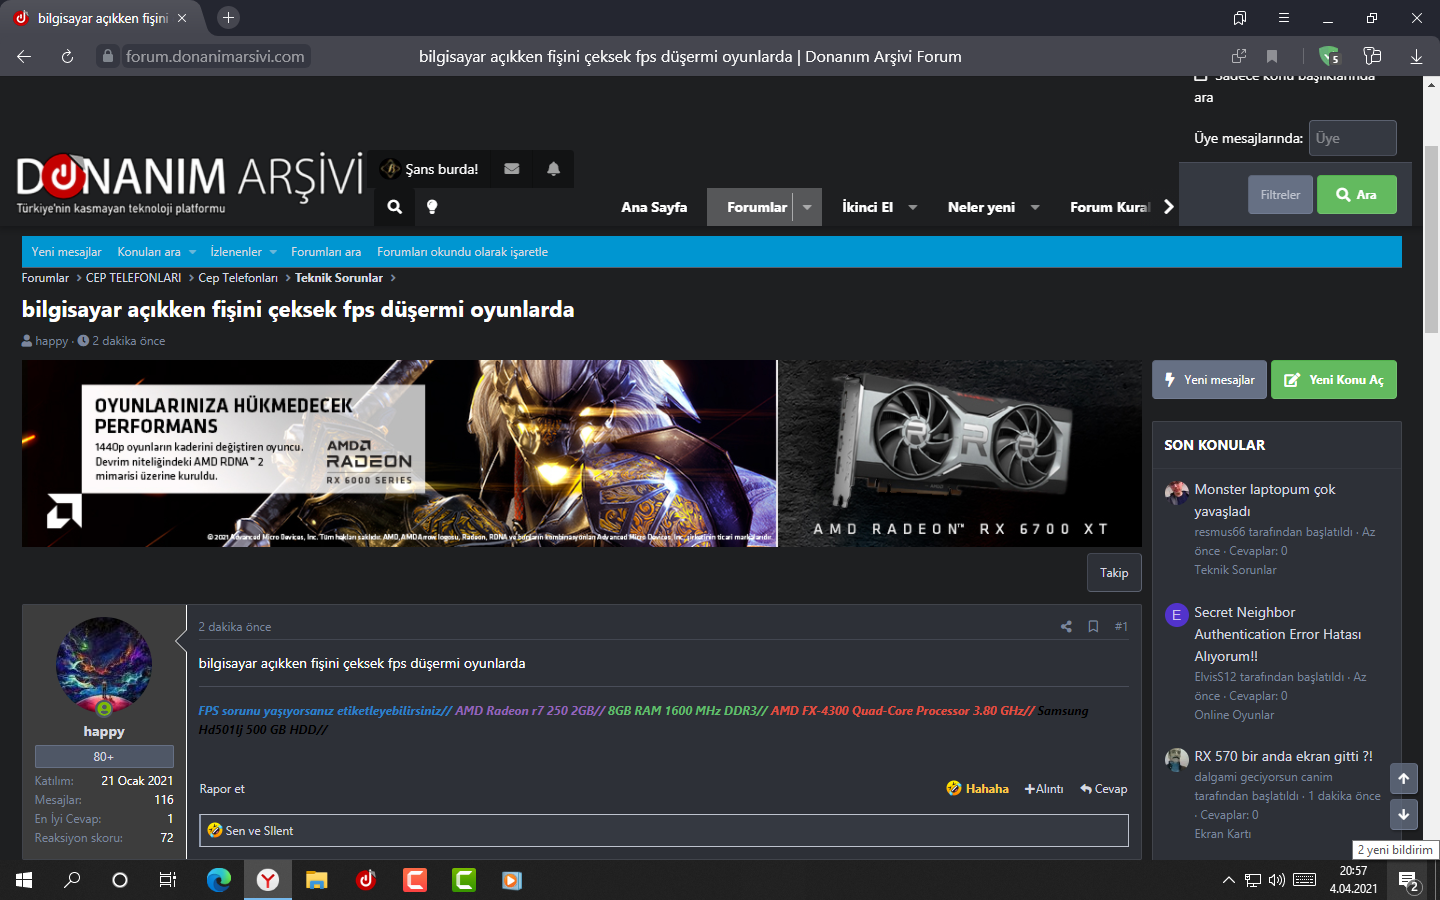Click the grey Yeni mesajlar button with lightning icon
Screen dimensions: 1440x900
[1209, 380]
